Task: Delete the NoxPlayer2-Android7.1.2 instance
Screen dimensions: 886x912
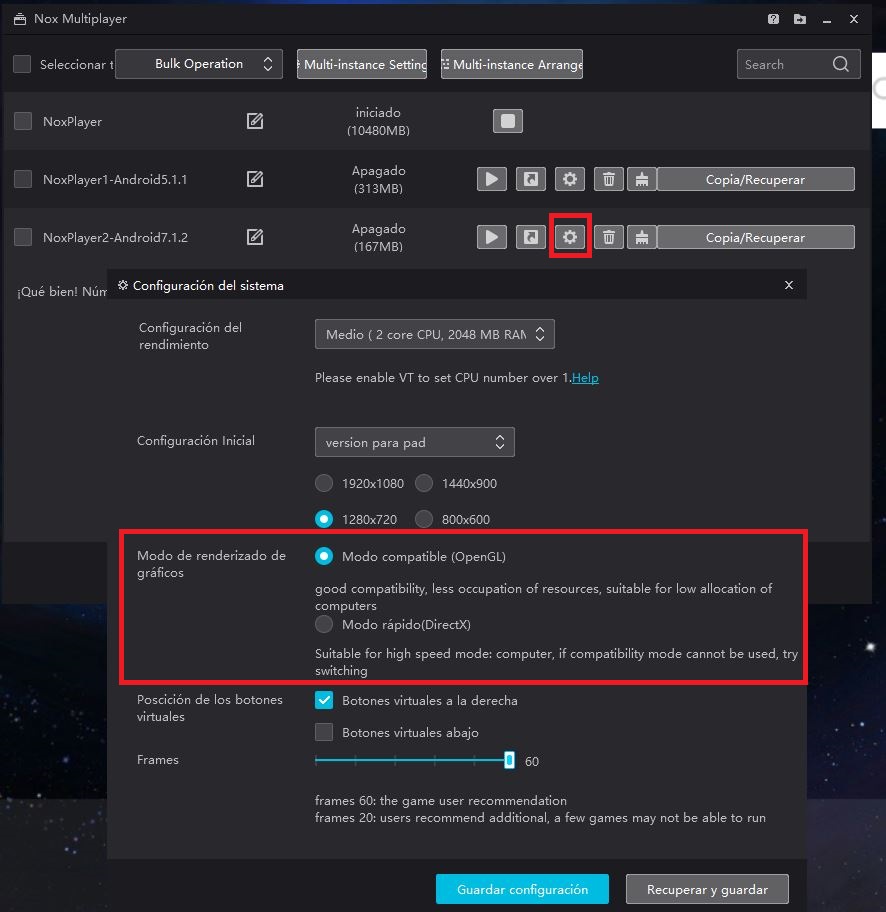Action: [609, 237]
